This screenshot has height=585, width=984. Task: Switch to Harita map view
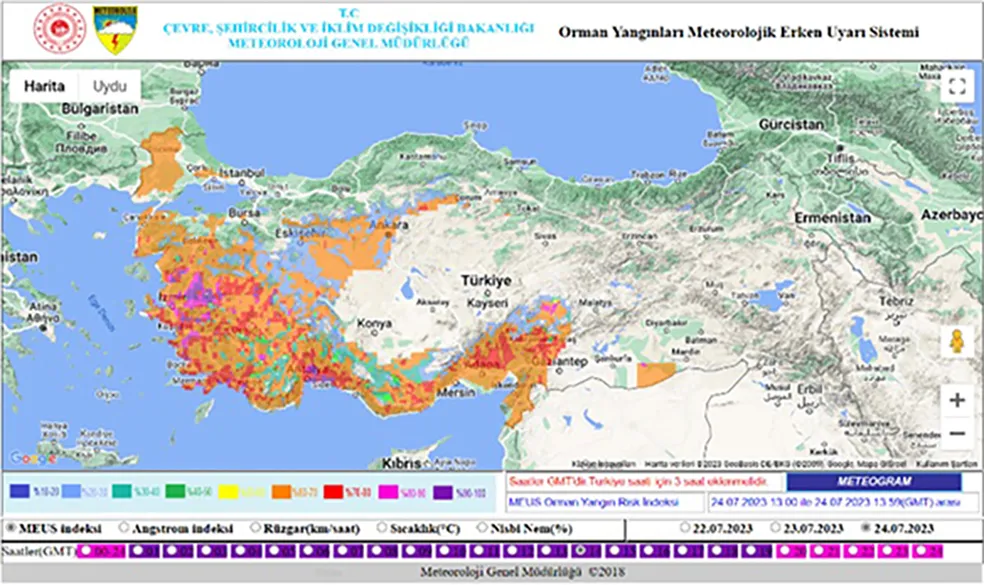44,86
